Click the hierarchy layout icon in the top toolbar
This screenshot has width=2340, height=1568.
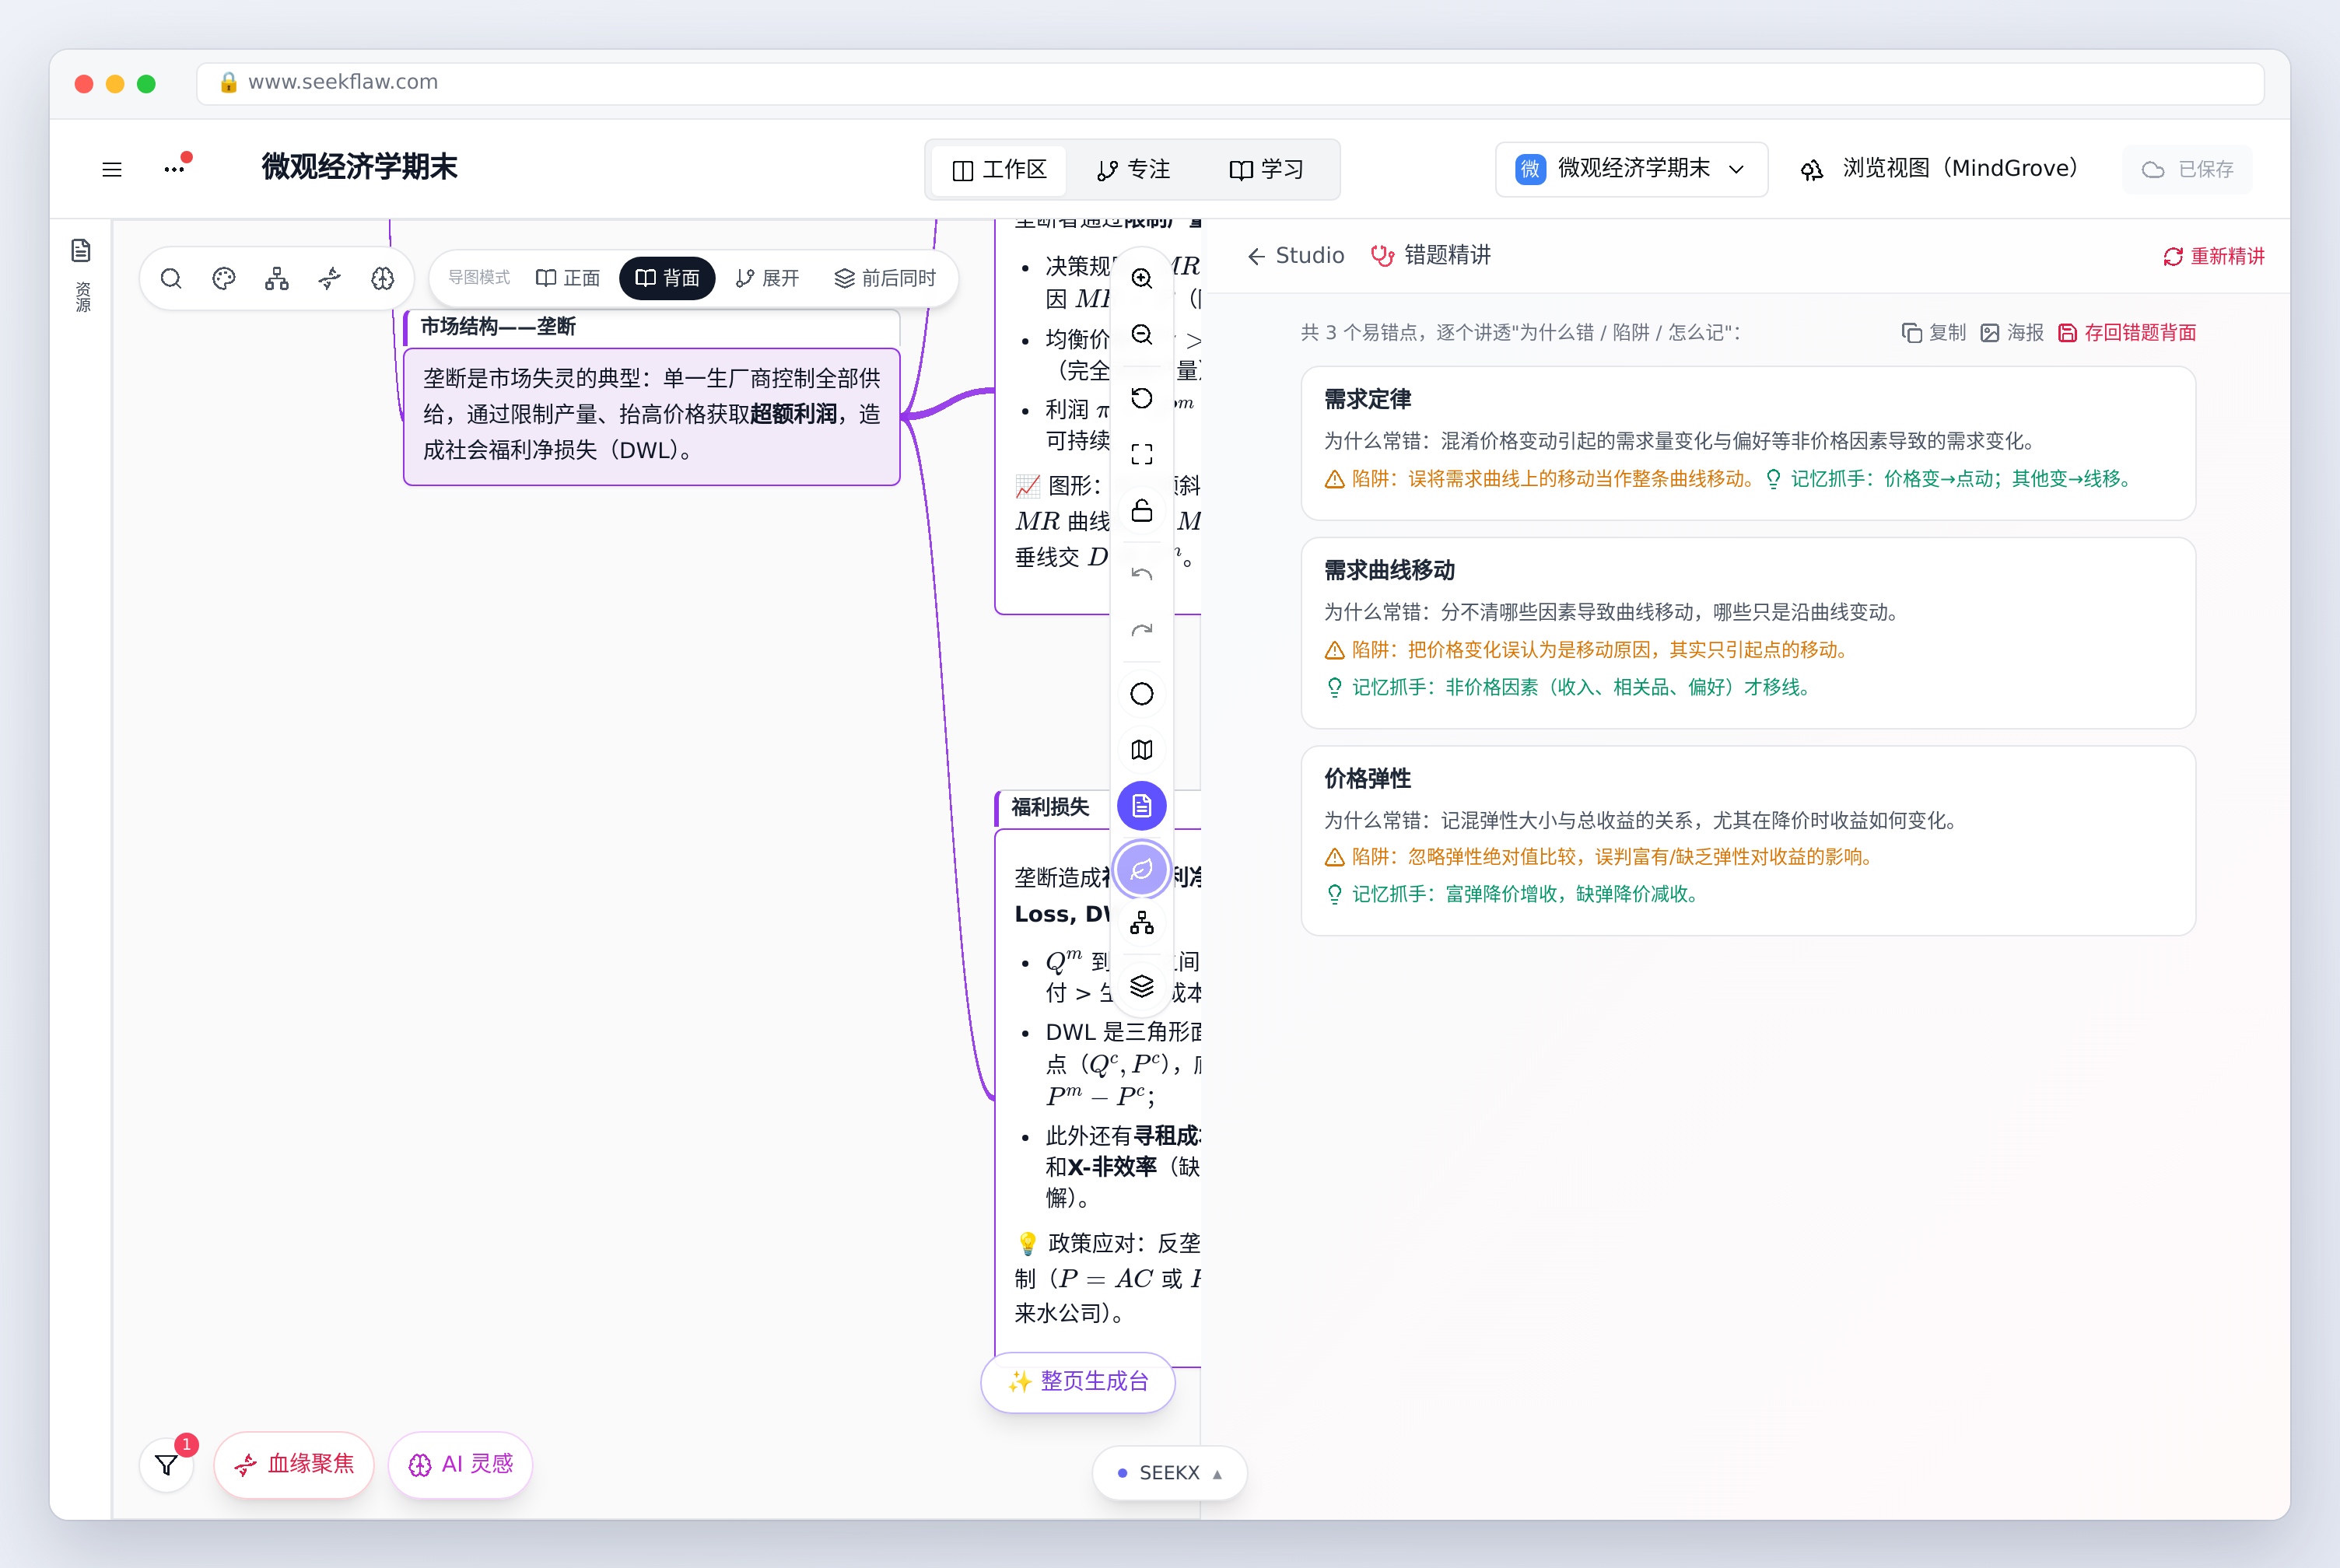[277, 278]
